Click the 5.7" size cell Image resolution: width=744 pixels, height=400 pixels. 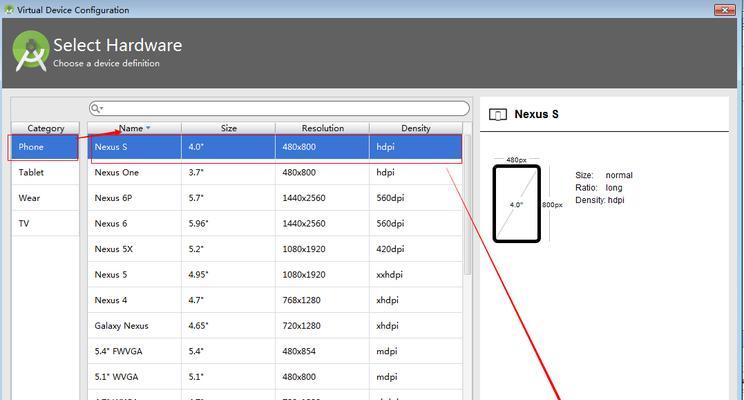[228, 198]
